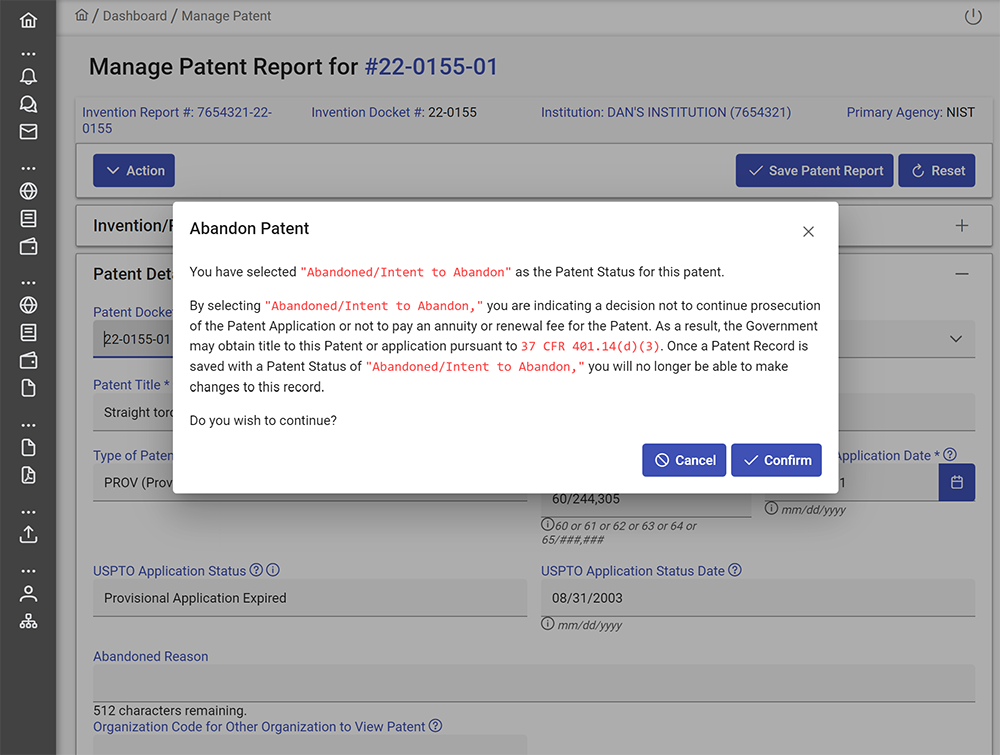Go to Dashboard via breadcrumb

pyautogui.click(x=135, y=16)
